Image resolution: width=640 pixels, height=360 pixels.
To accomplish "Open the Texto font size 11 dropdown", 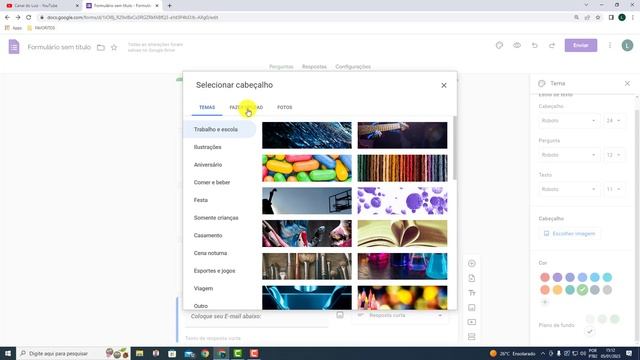I will [613, 189].
